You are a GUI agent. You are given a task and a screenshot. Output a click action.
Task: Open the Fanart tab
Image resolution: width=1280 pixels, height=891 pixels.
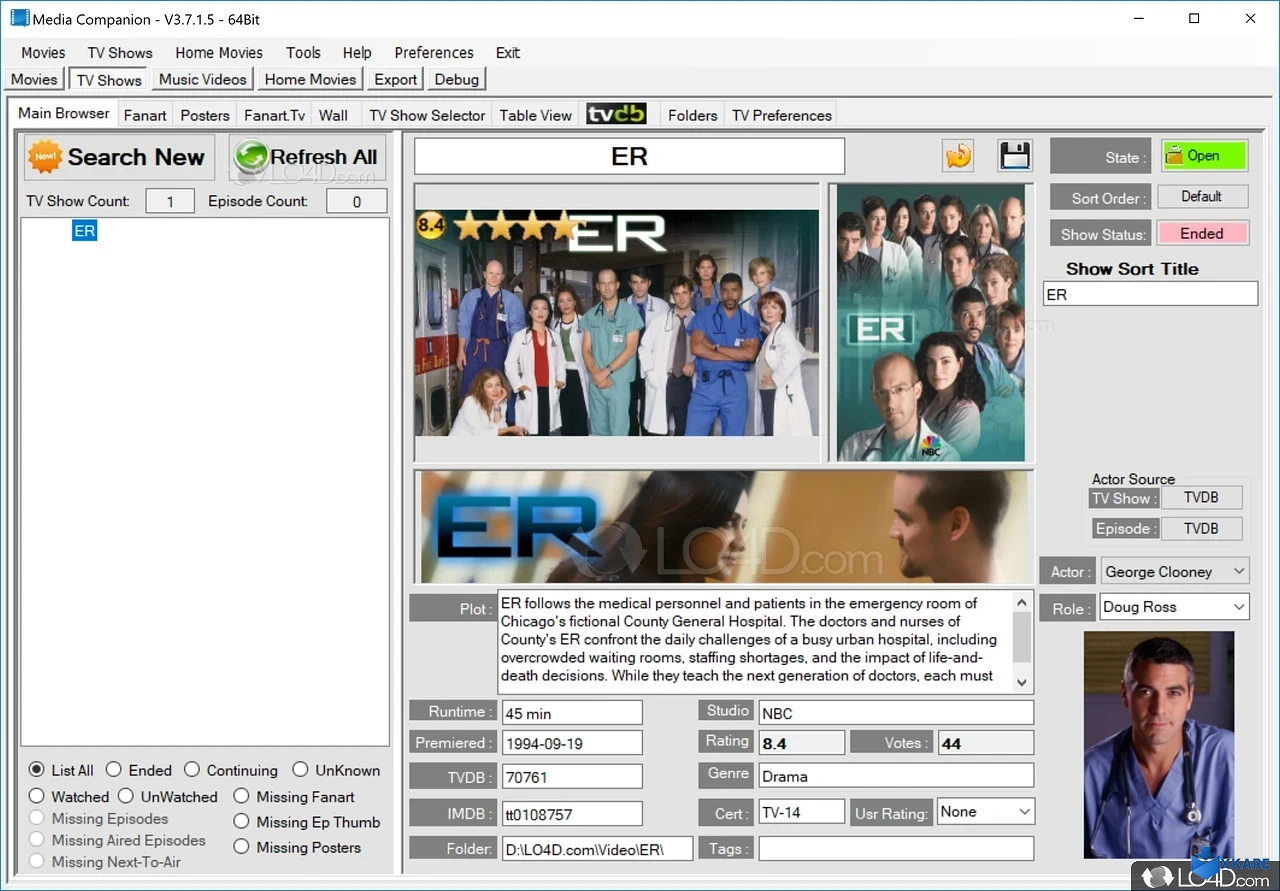point(145,115)
